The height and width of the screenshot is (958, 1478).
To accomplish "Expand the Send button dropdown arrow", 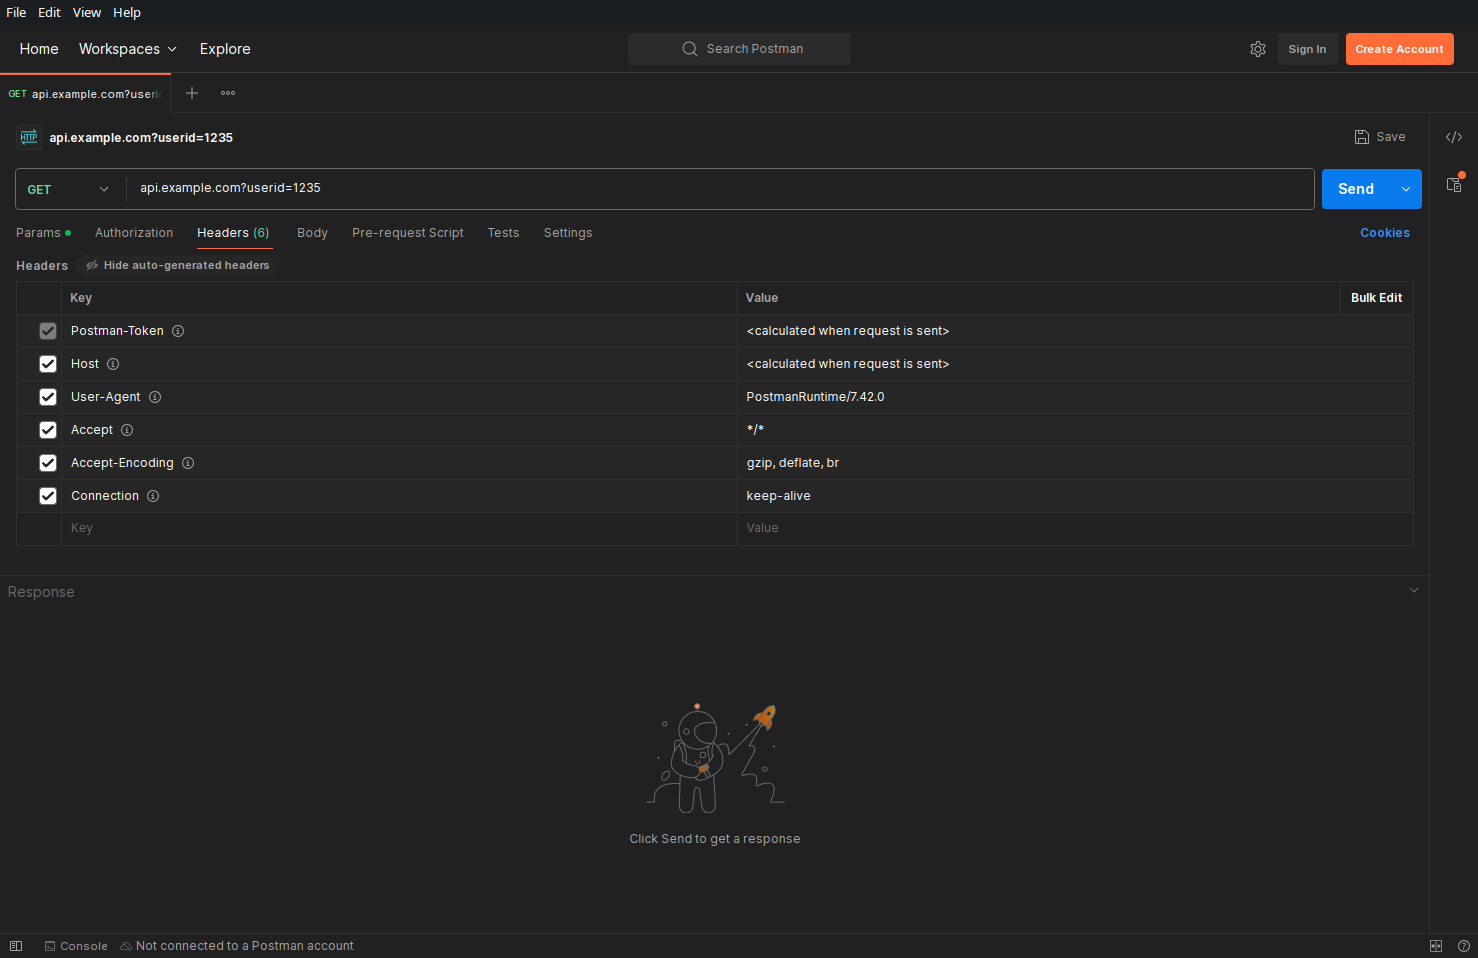I will click(x=1406, y=189).
